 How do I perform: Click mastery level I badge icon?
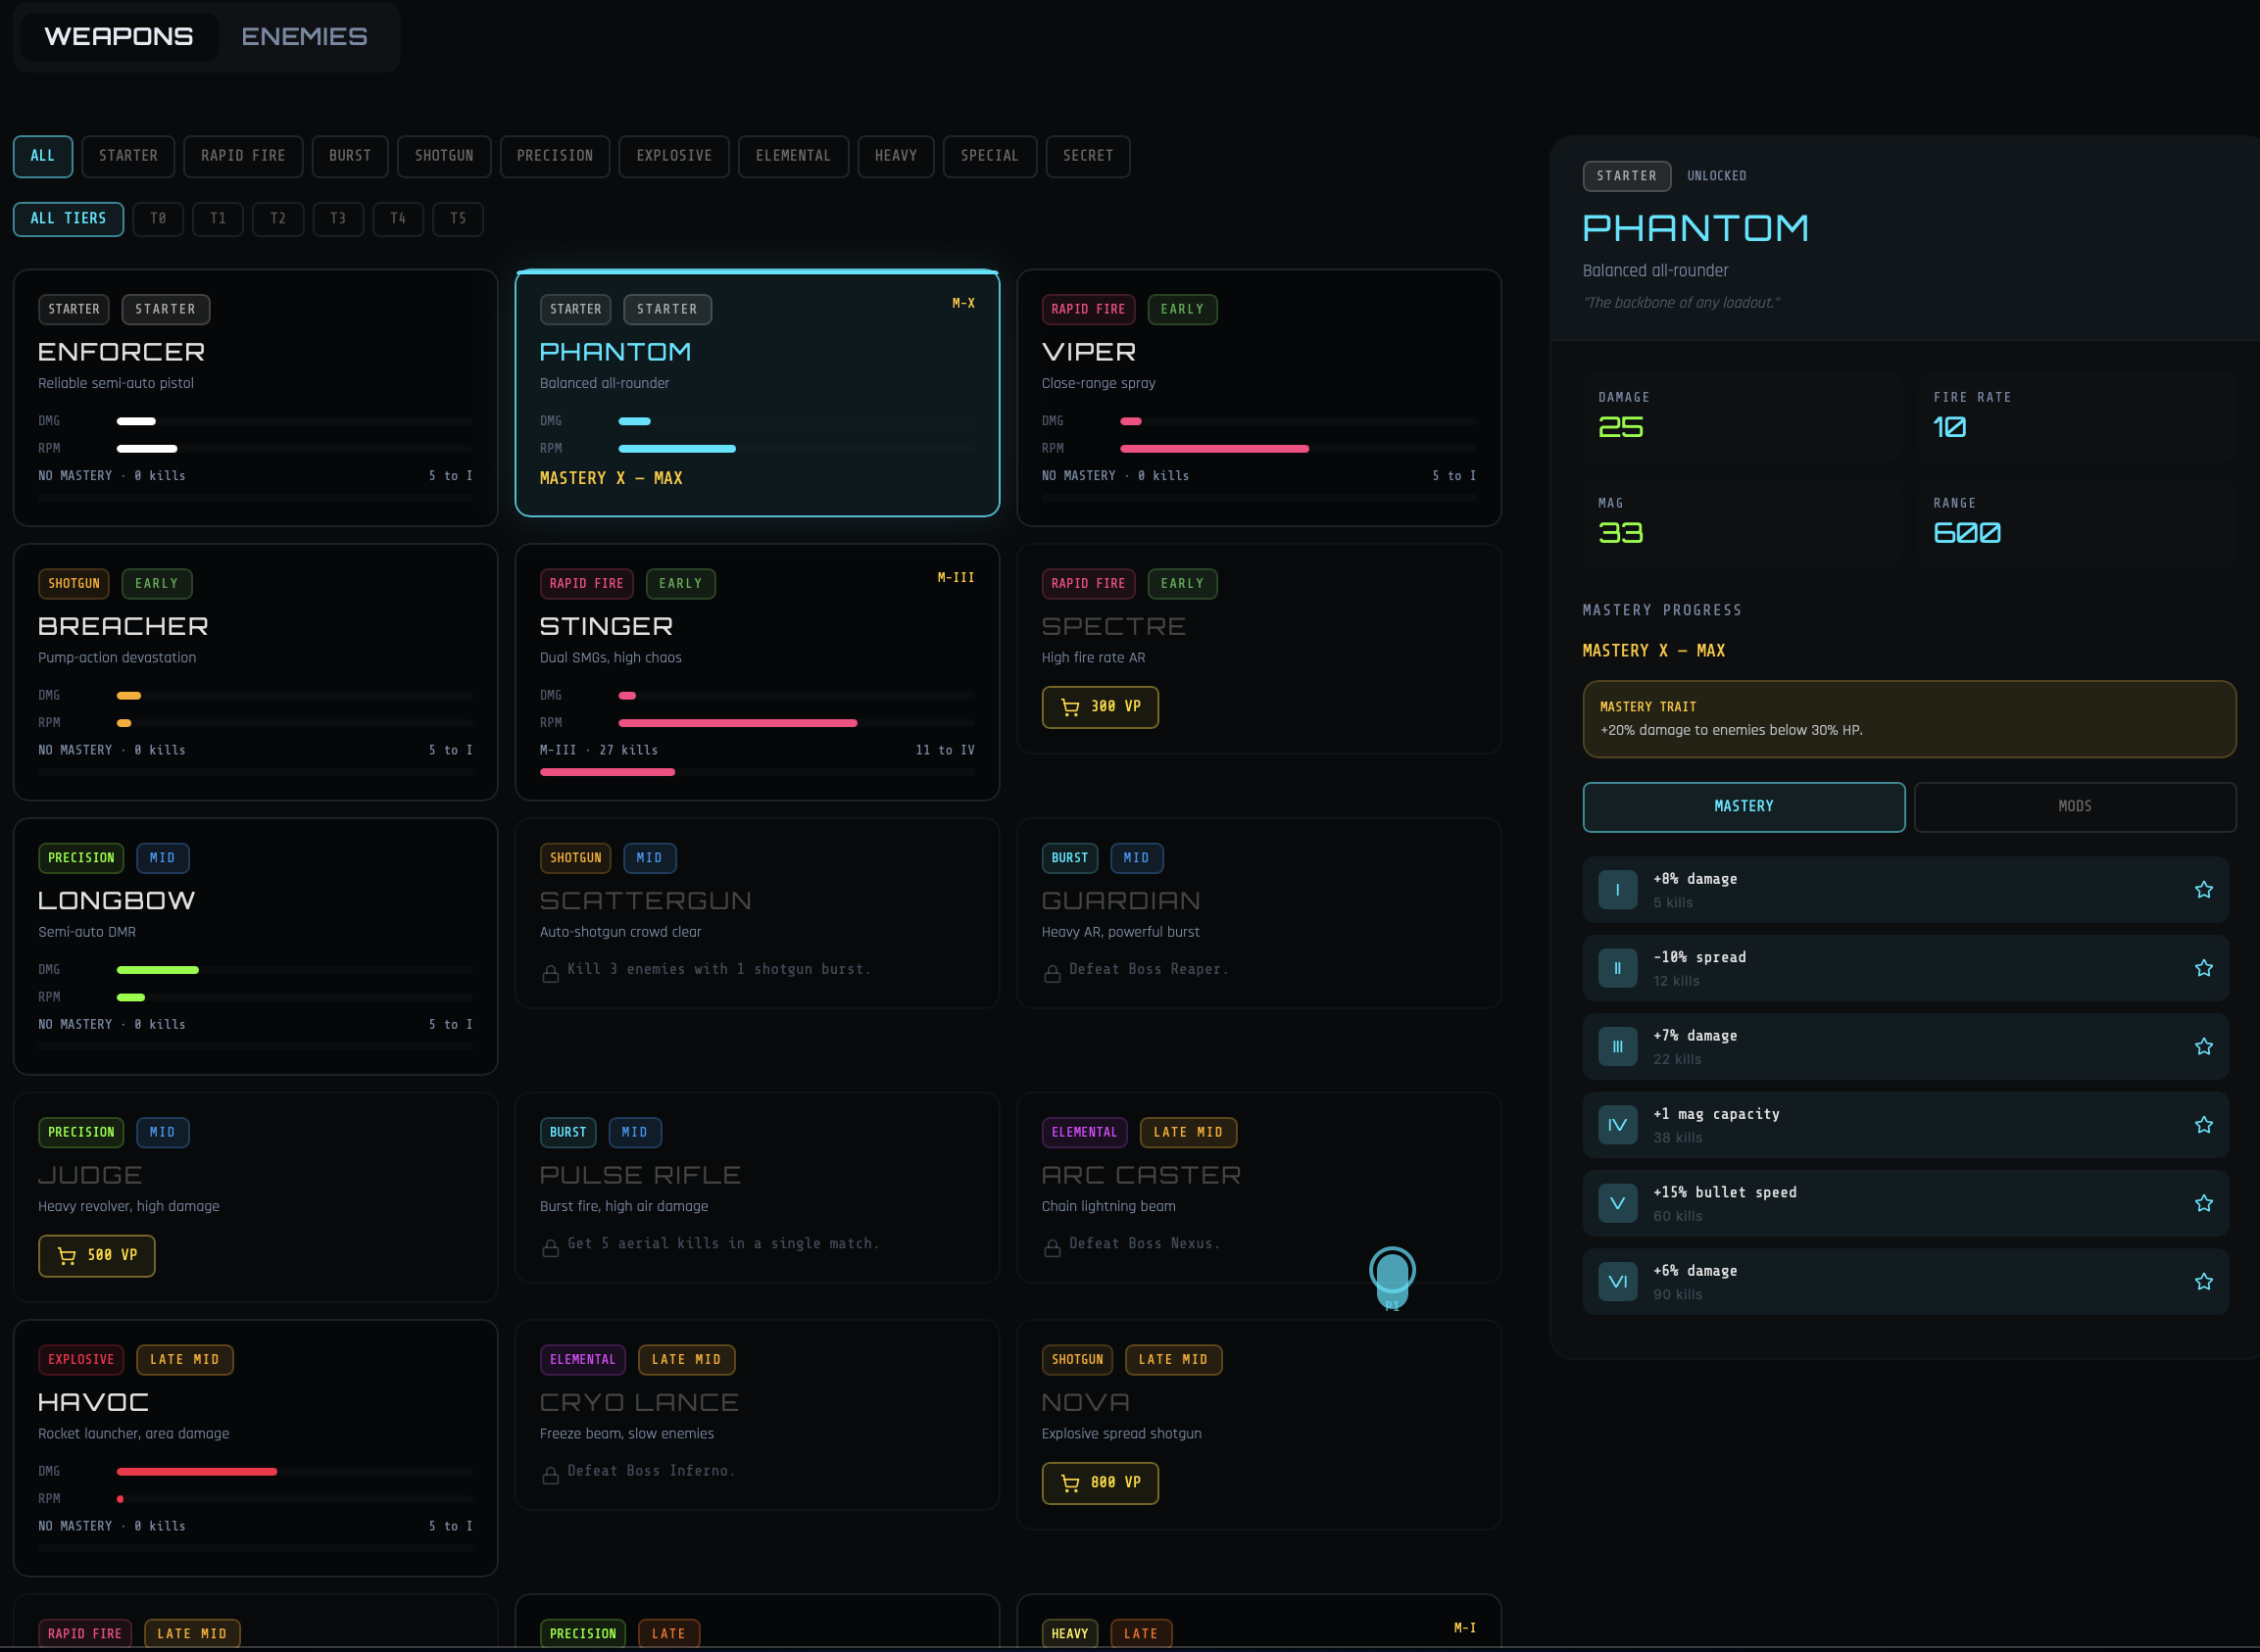pos(1617,890)
